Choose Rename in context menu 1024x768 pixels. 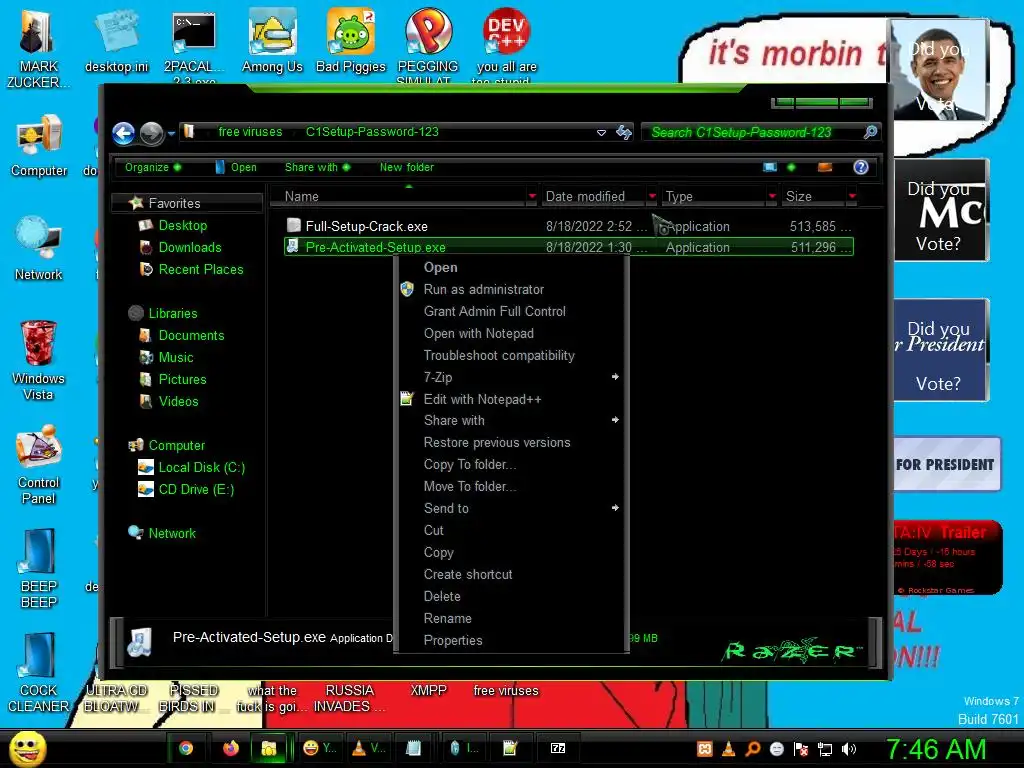pos(447,618)
